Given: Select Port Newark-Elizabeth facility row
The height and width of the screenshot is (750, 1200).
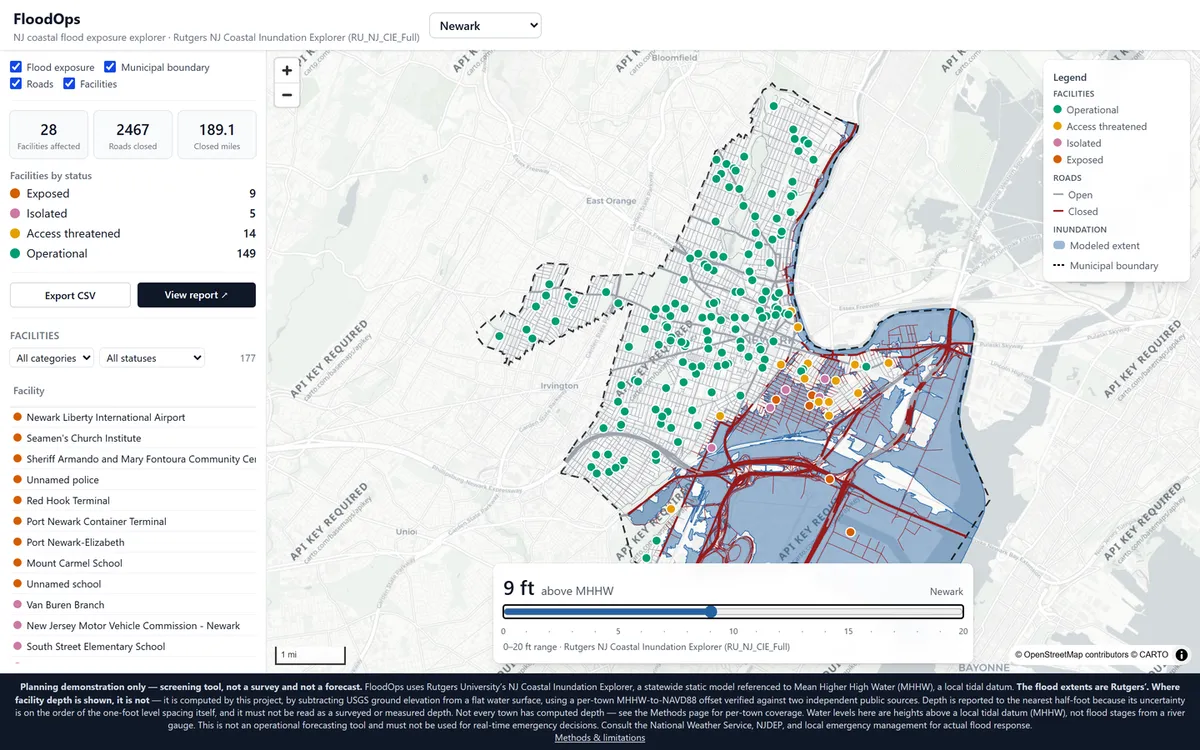Looking at the screenshot, I should (x=133, y=542).
